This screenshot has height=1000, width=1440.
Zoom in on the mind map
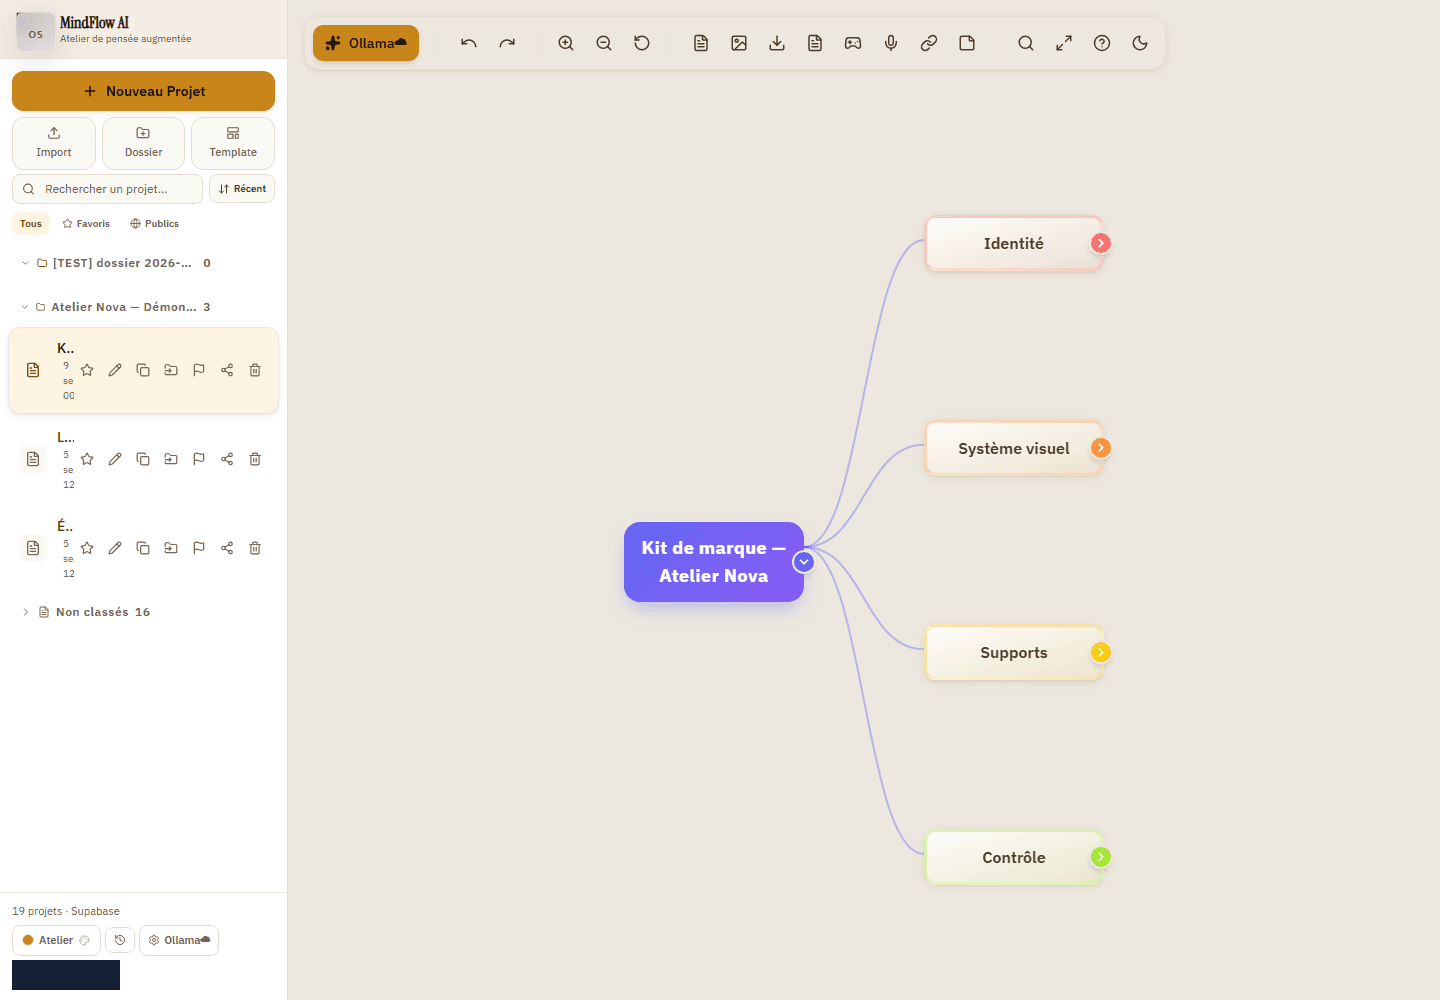point(566,43)
